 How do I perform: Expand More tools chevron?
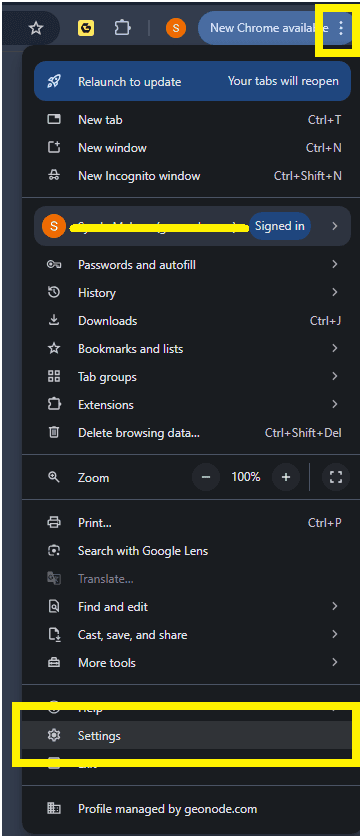click(x=334, y=662)
